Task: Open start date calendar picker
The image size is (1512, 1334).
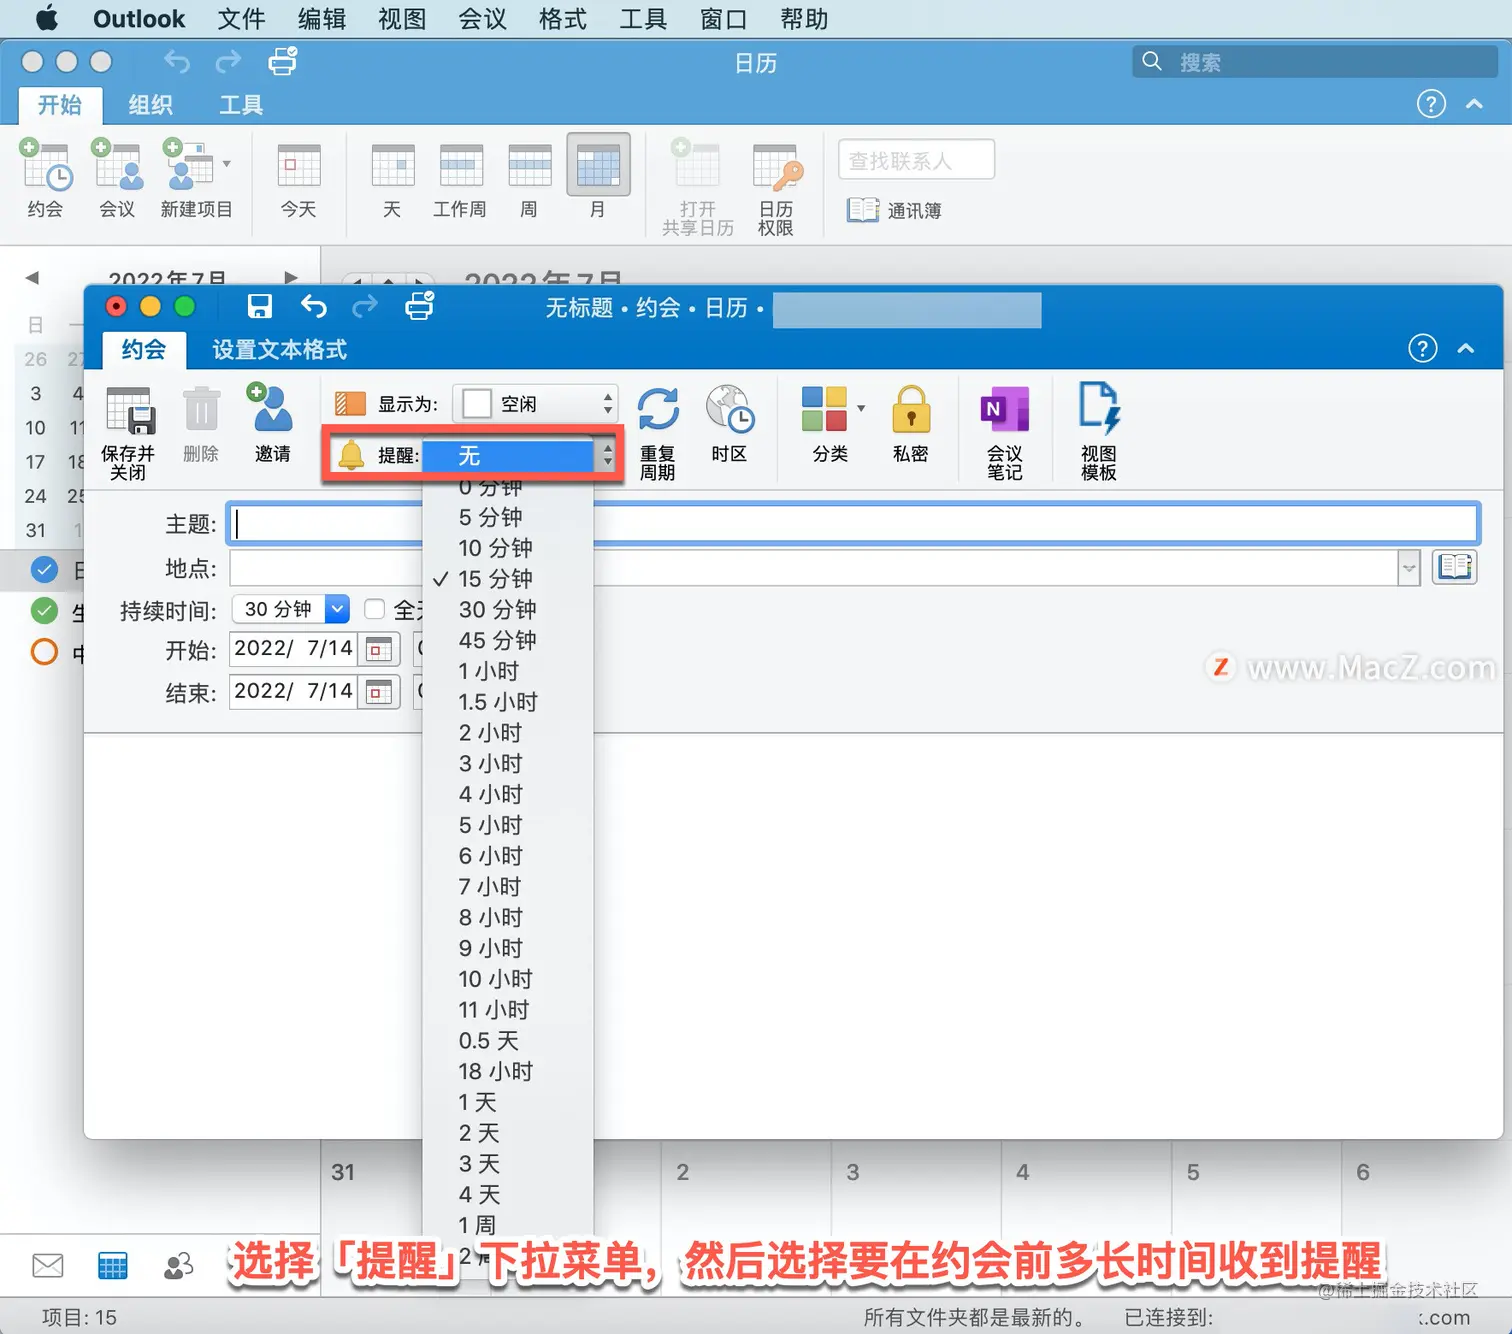Action: [x=379, y=649]
